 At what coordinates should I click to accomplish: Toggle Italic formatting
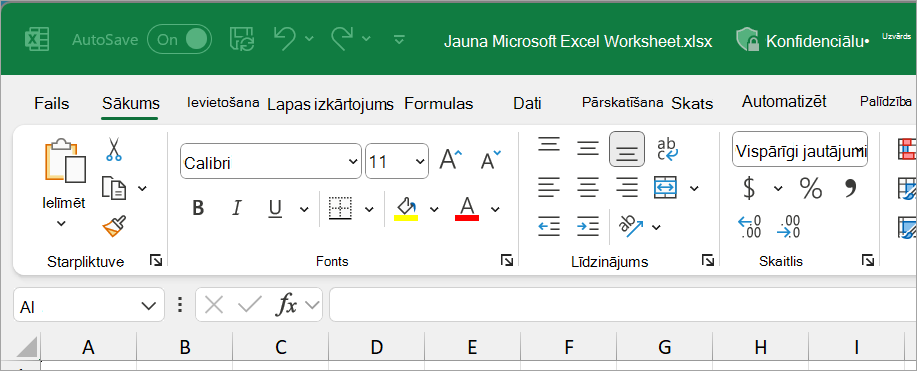coord(237,208)
